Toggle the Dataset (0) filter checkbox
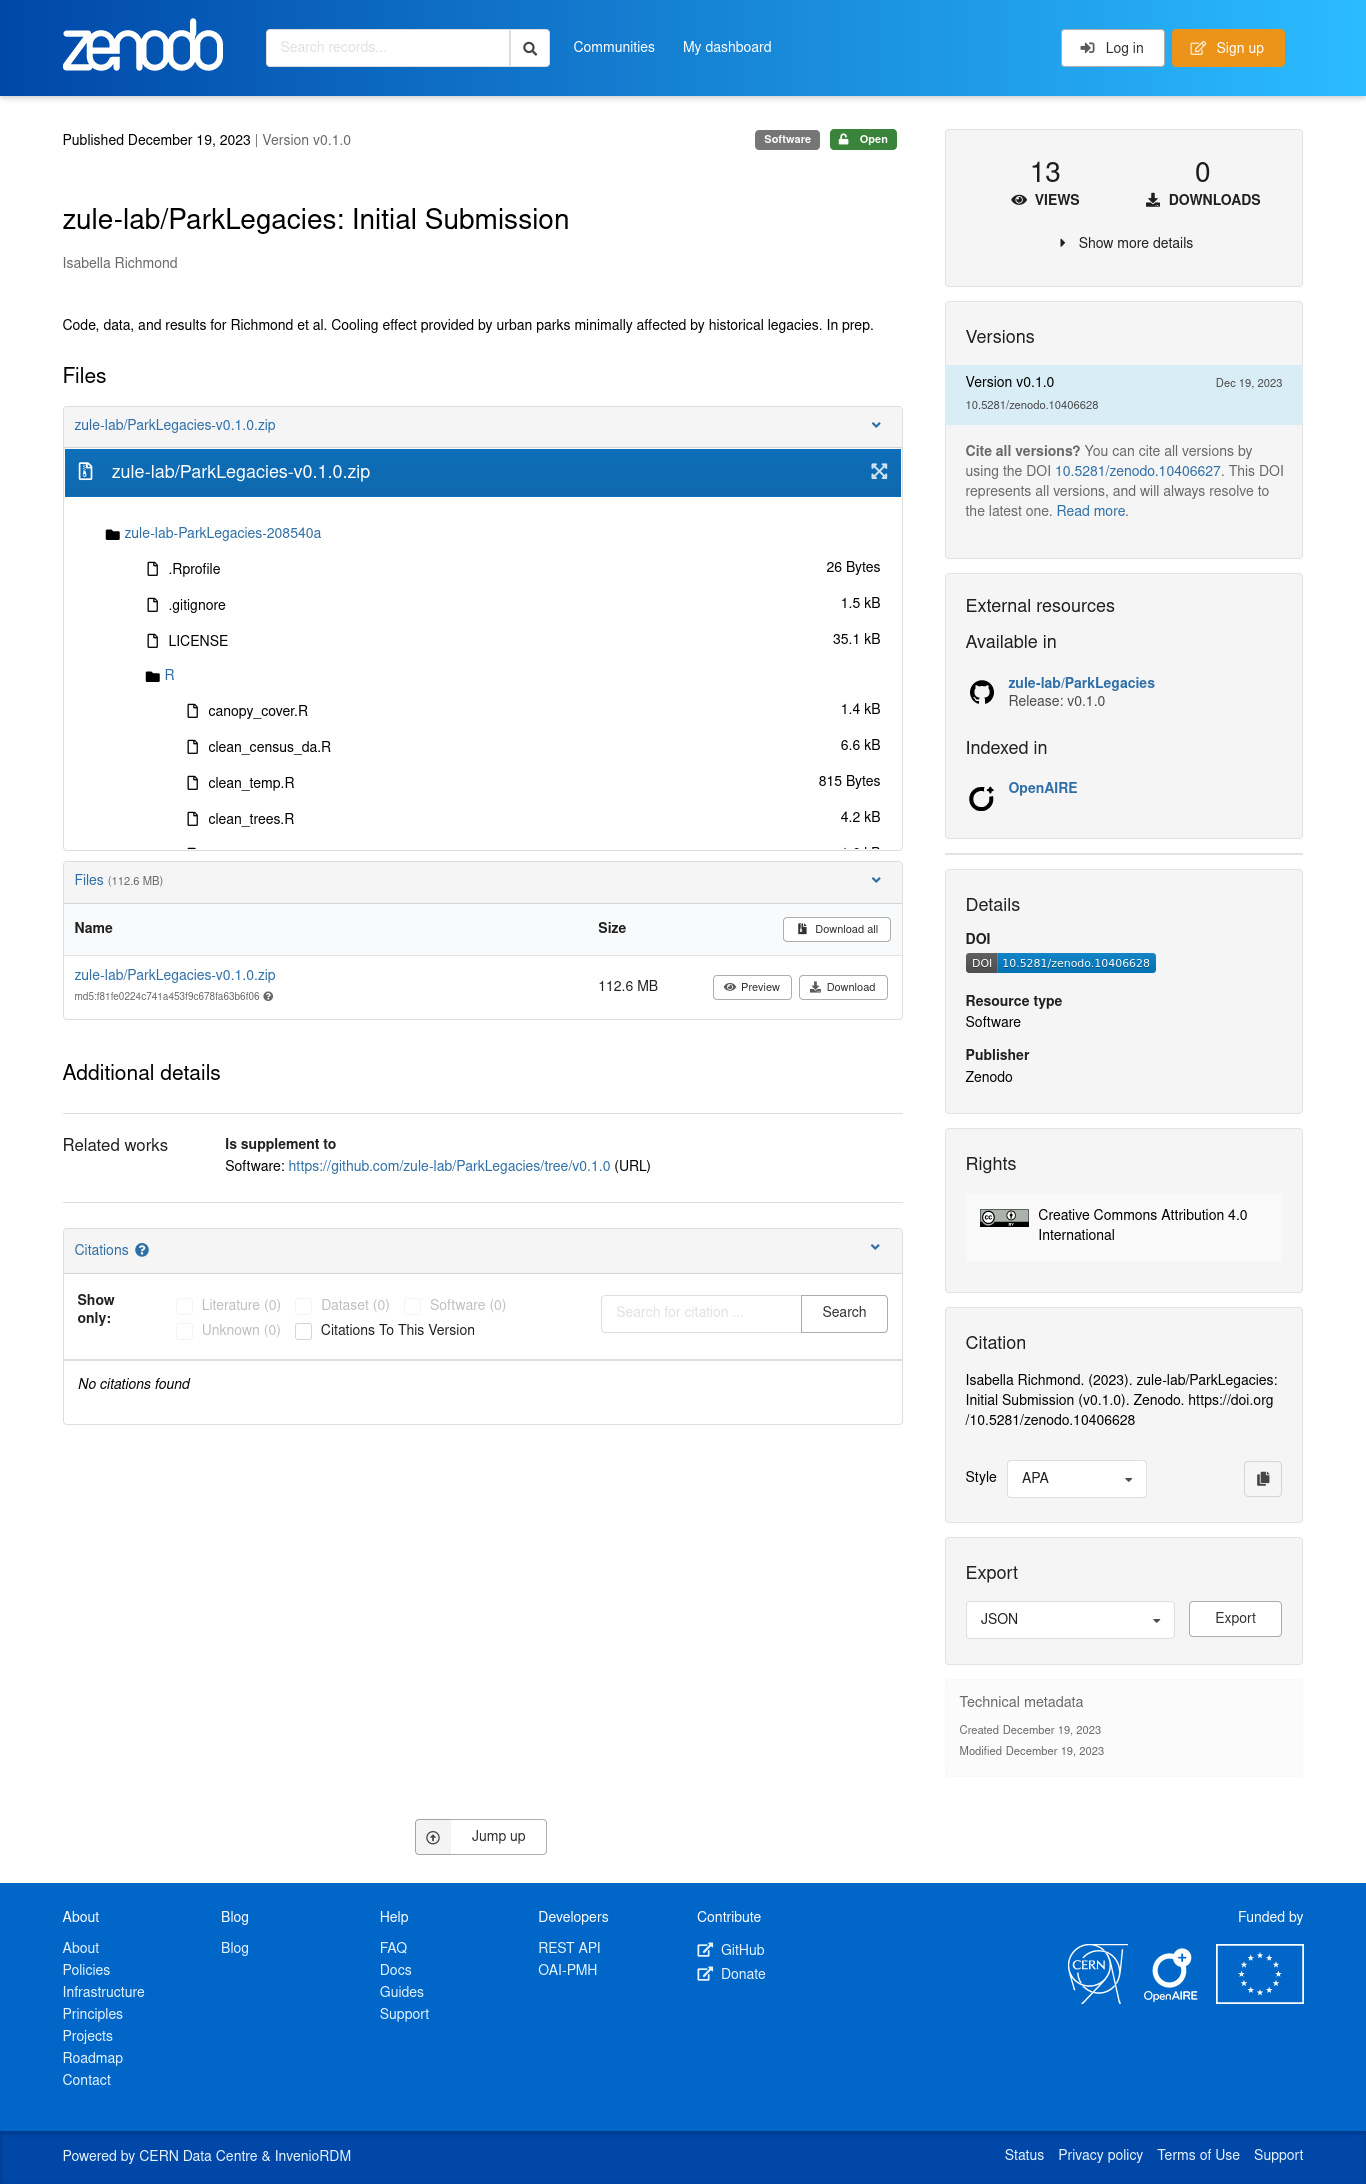The image size is (1366, 2184). (x=304, y=1306)
